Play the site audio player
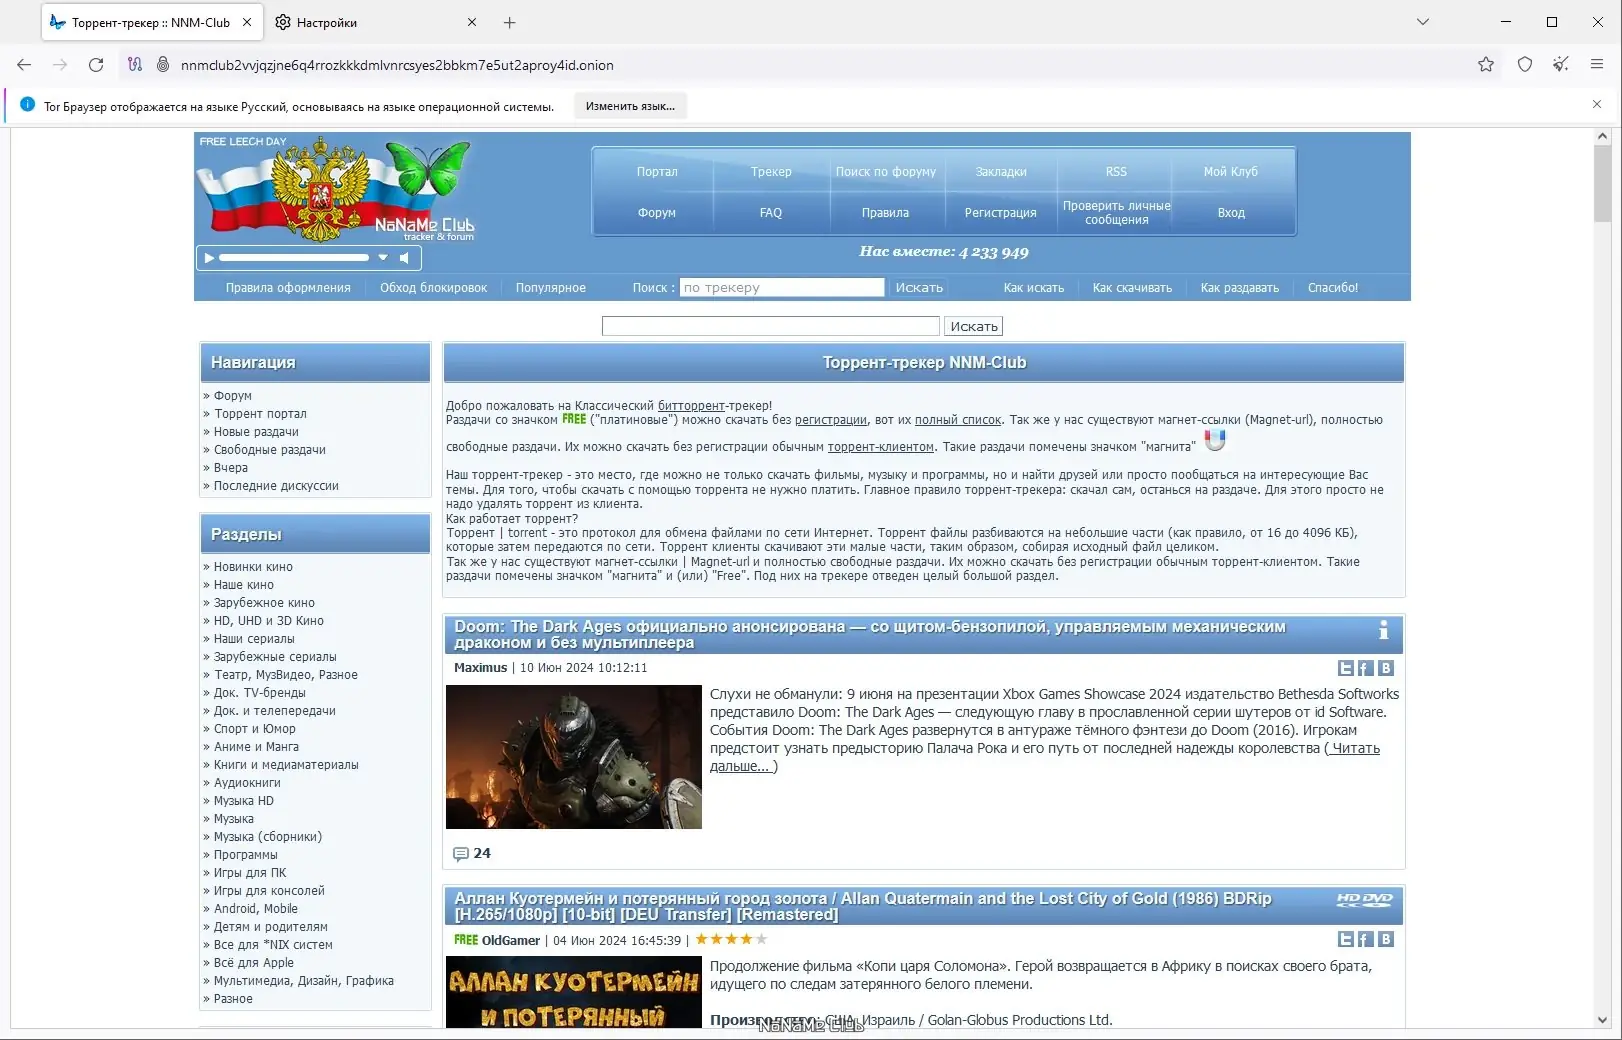This screenshot has height=1040, width=1622. (209, 258)
